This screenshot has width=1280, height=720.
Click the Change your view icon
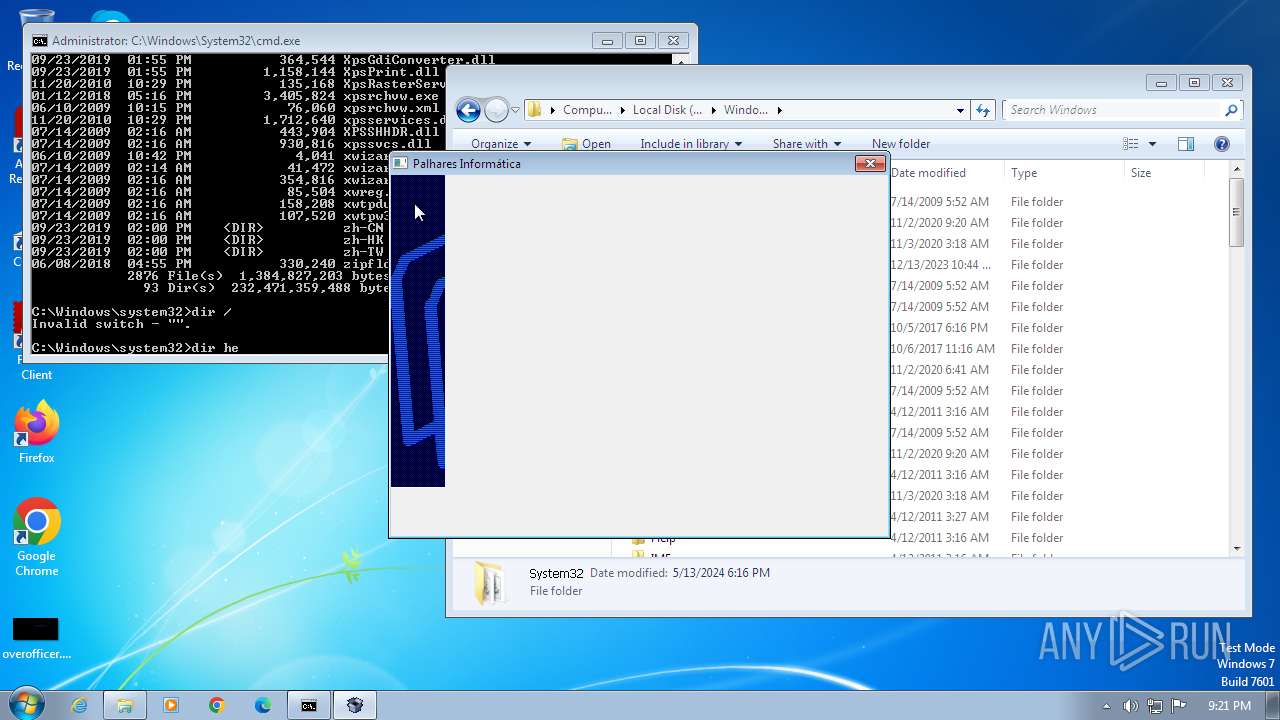point(1131,144)
